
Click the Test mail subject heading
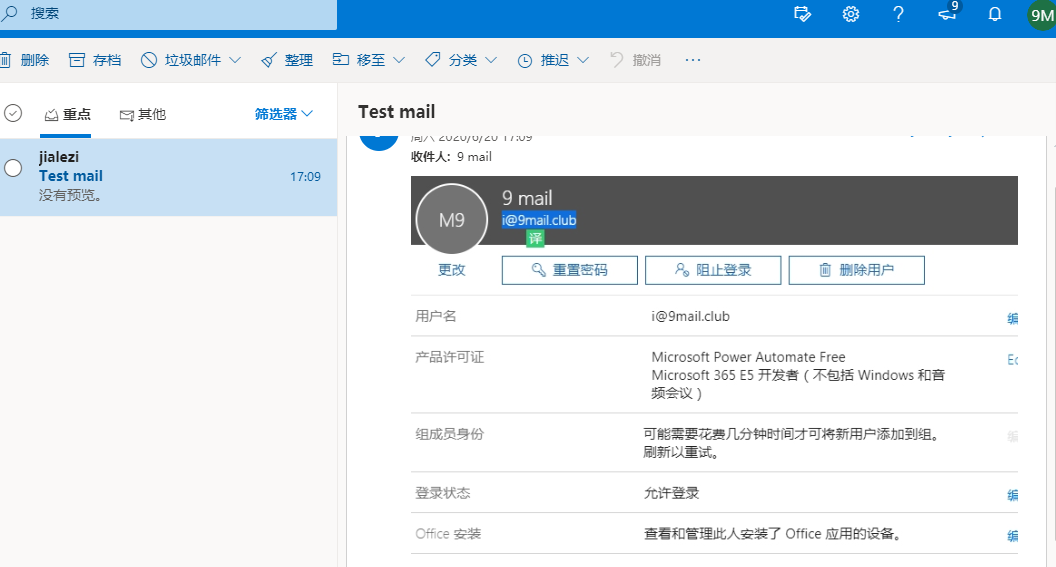397,112
